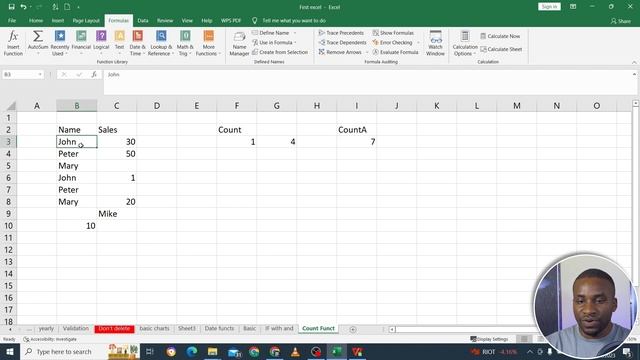Click the AutoSum sigma icon
Screen dimensions: 640x360
38,37
